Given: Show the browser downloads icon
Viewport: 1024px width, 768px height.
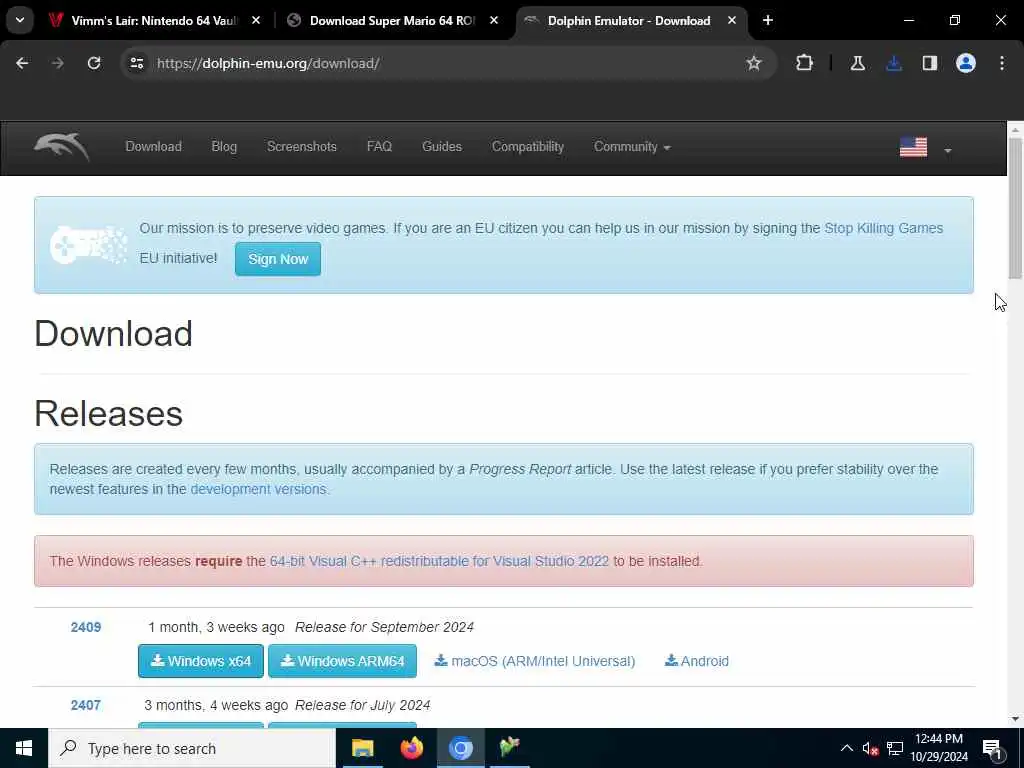Looking at the screenshot, I should [894, 63].
